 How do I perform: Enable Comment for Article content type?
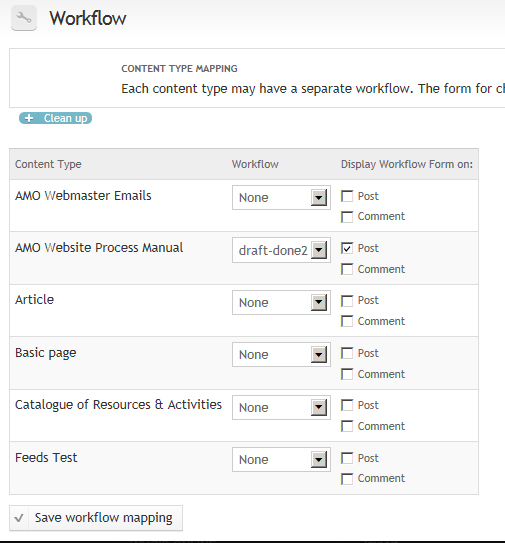(x=347, y=321)
